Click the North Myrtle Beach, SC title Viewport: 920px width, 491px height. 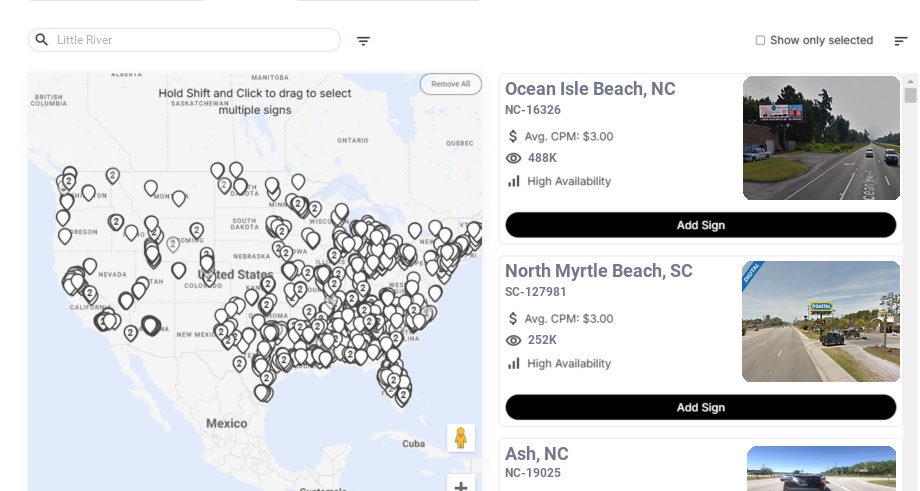coord(598,271)
